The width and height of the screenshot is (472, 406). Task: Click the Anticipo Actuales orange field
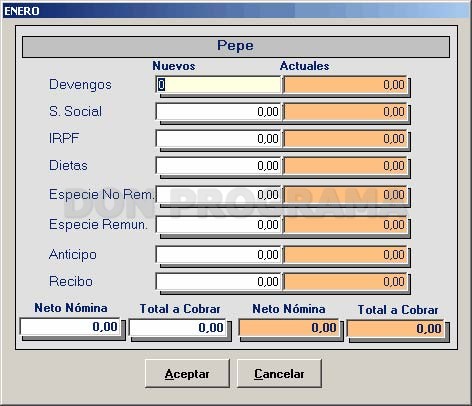click(345, 255)
